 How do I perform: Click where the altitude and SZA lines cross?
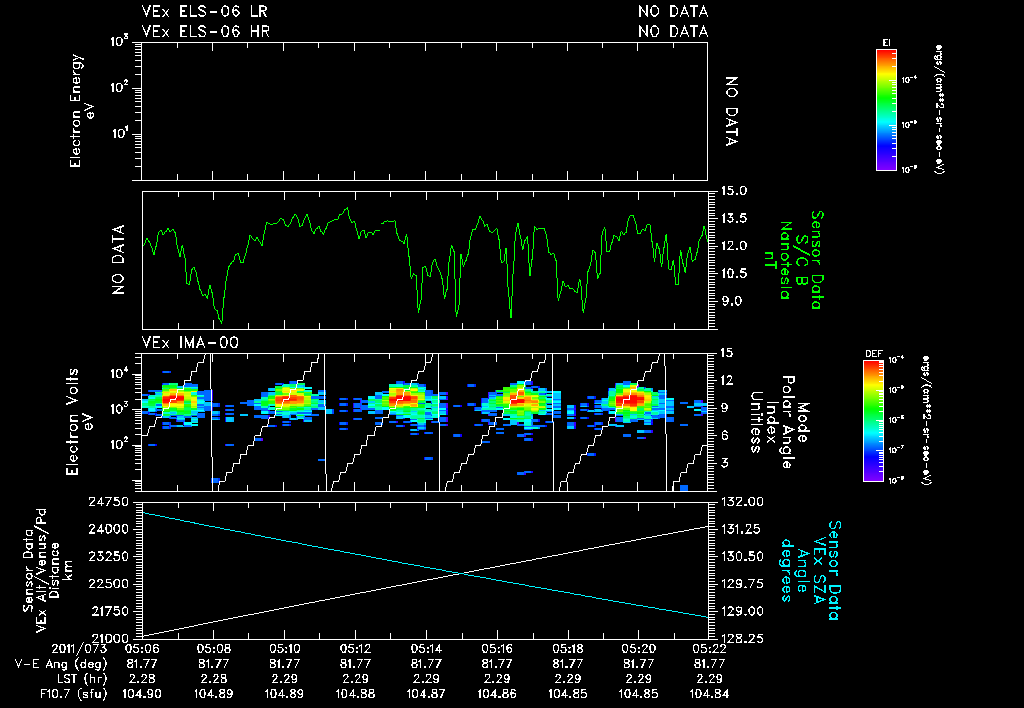pyautogui.click(x=462, y=573)
